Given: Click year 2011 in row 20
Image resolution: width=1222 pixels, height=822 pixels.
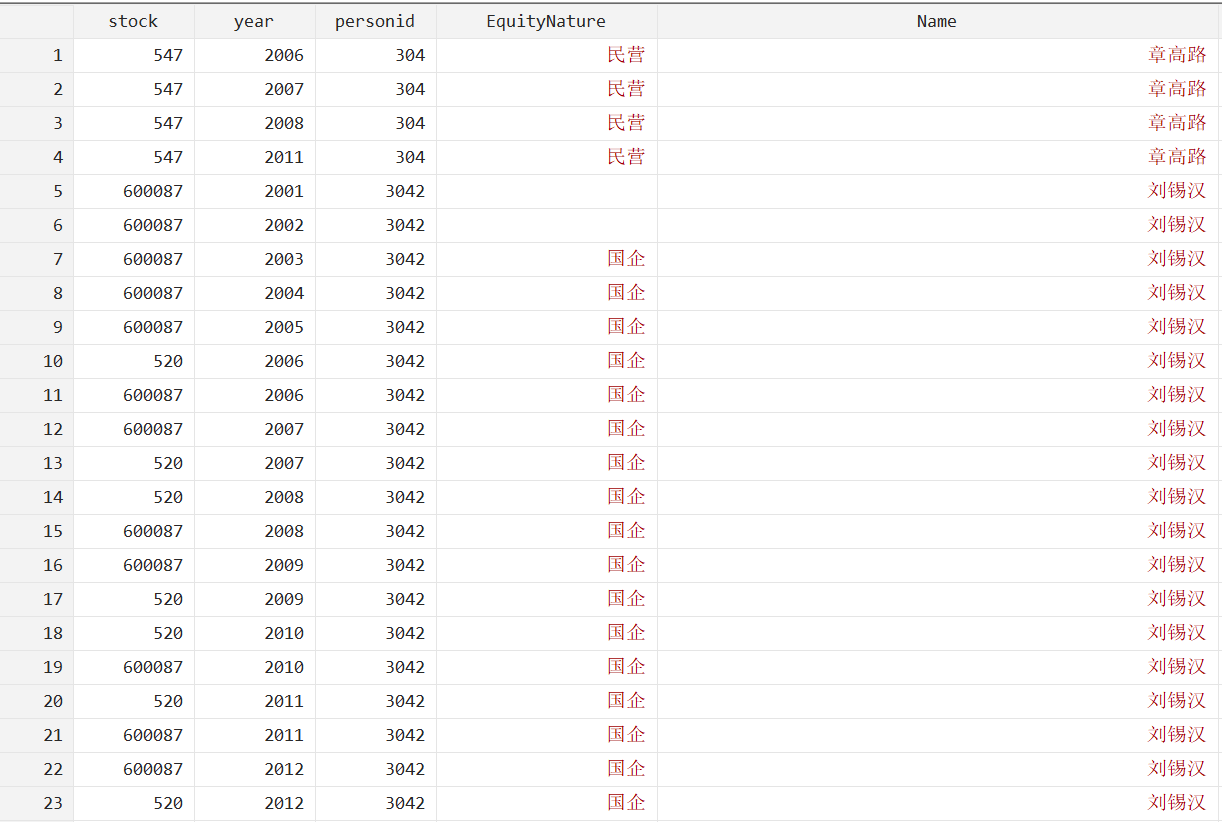Looking at the screenshot, I should click(x=284, y=701).
